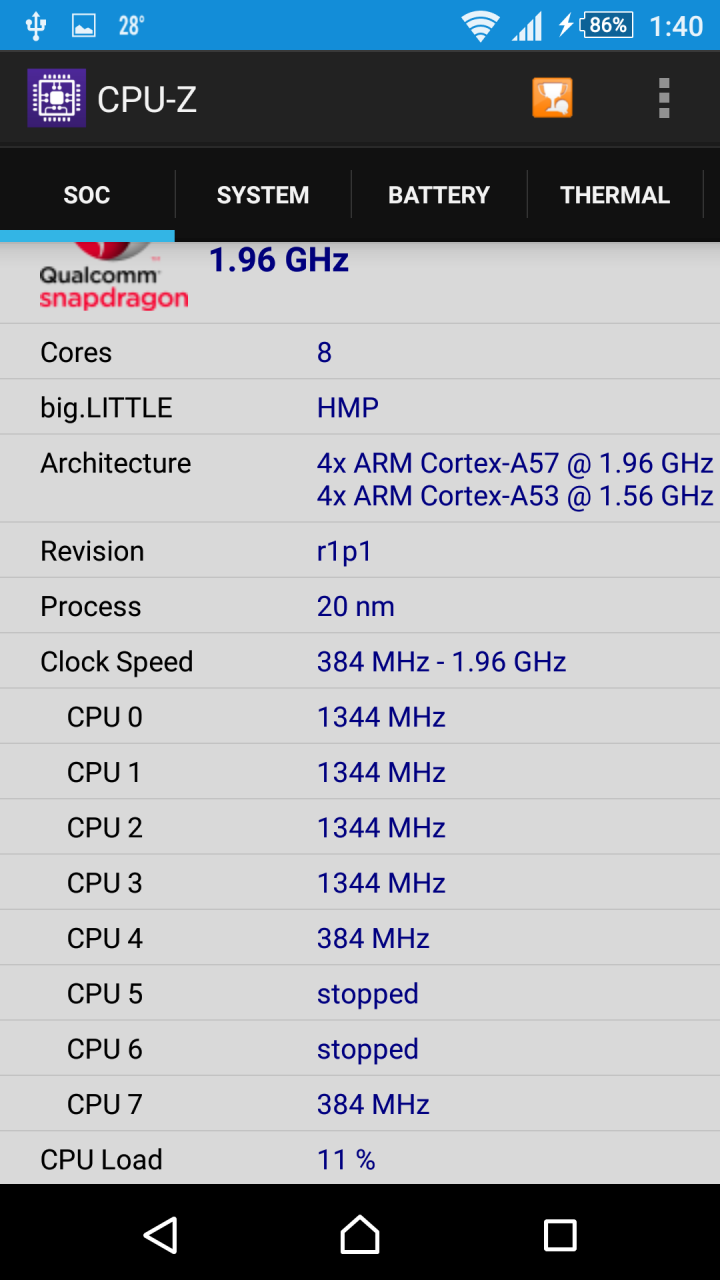Tap the Clock Speed row
Image resolution: width=720 pixels, height=1280 pixels.
pos(360,661)
